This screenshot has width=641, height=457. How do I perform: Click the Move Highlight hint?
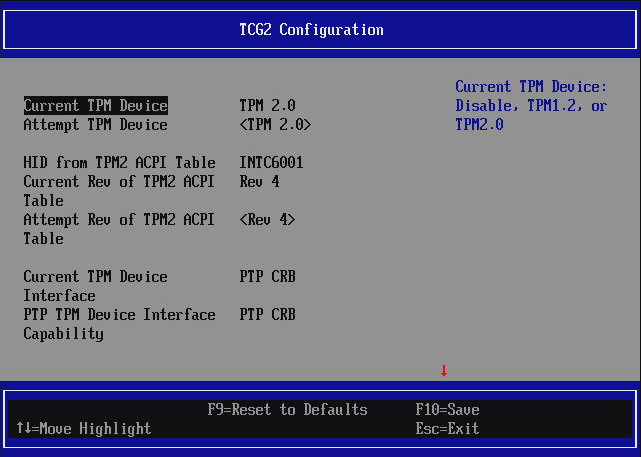point(84,428)
